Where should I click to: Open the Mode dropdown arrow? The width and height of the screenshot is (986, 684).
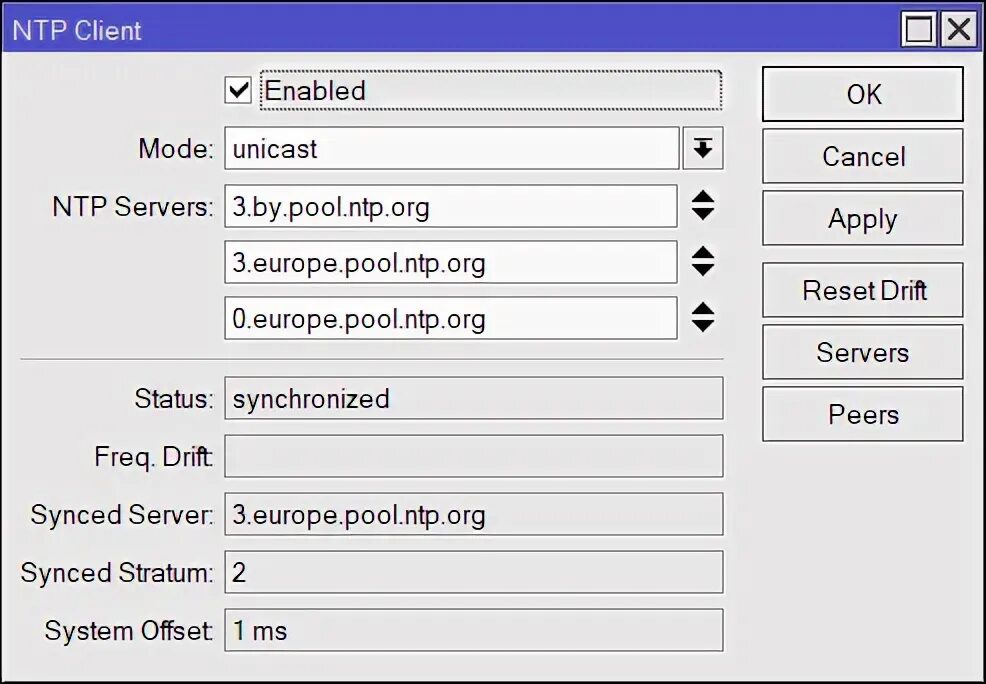tap(703, 148)
